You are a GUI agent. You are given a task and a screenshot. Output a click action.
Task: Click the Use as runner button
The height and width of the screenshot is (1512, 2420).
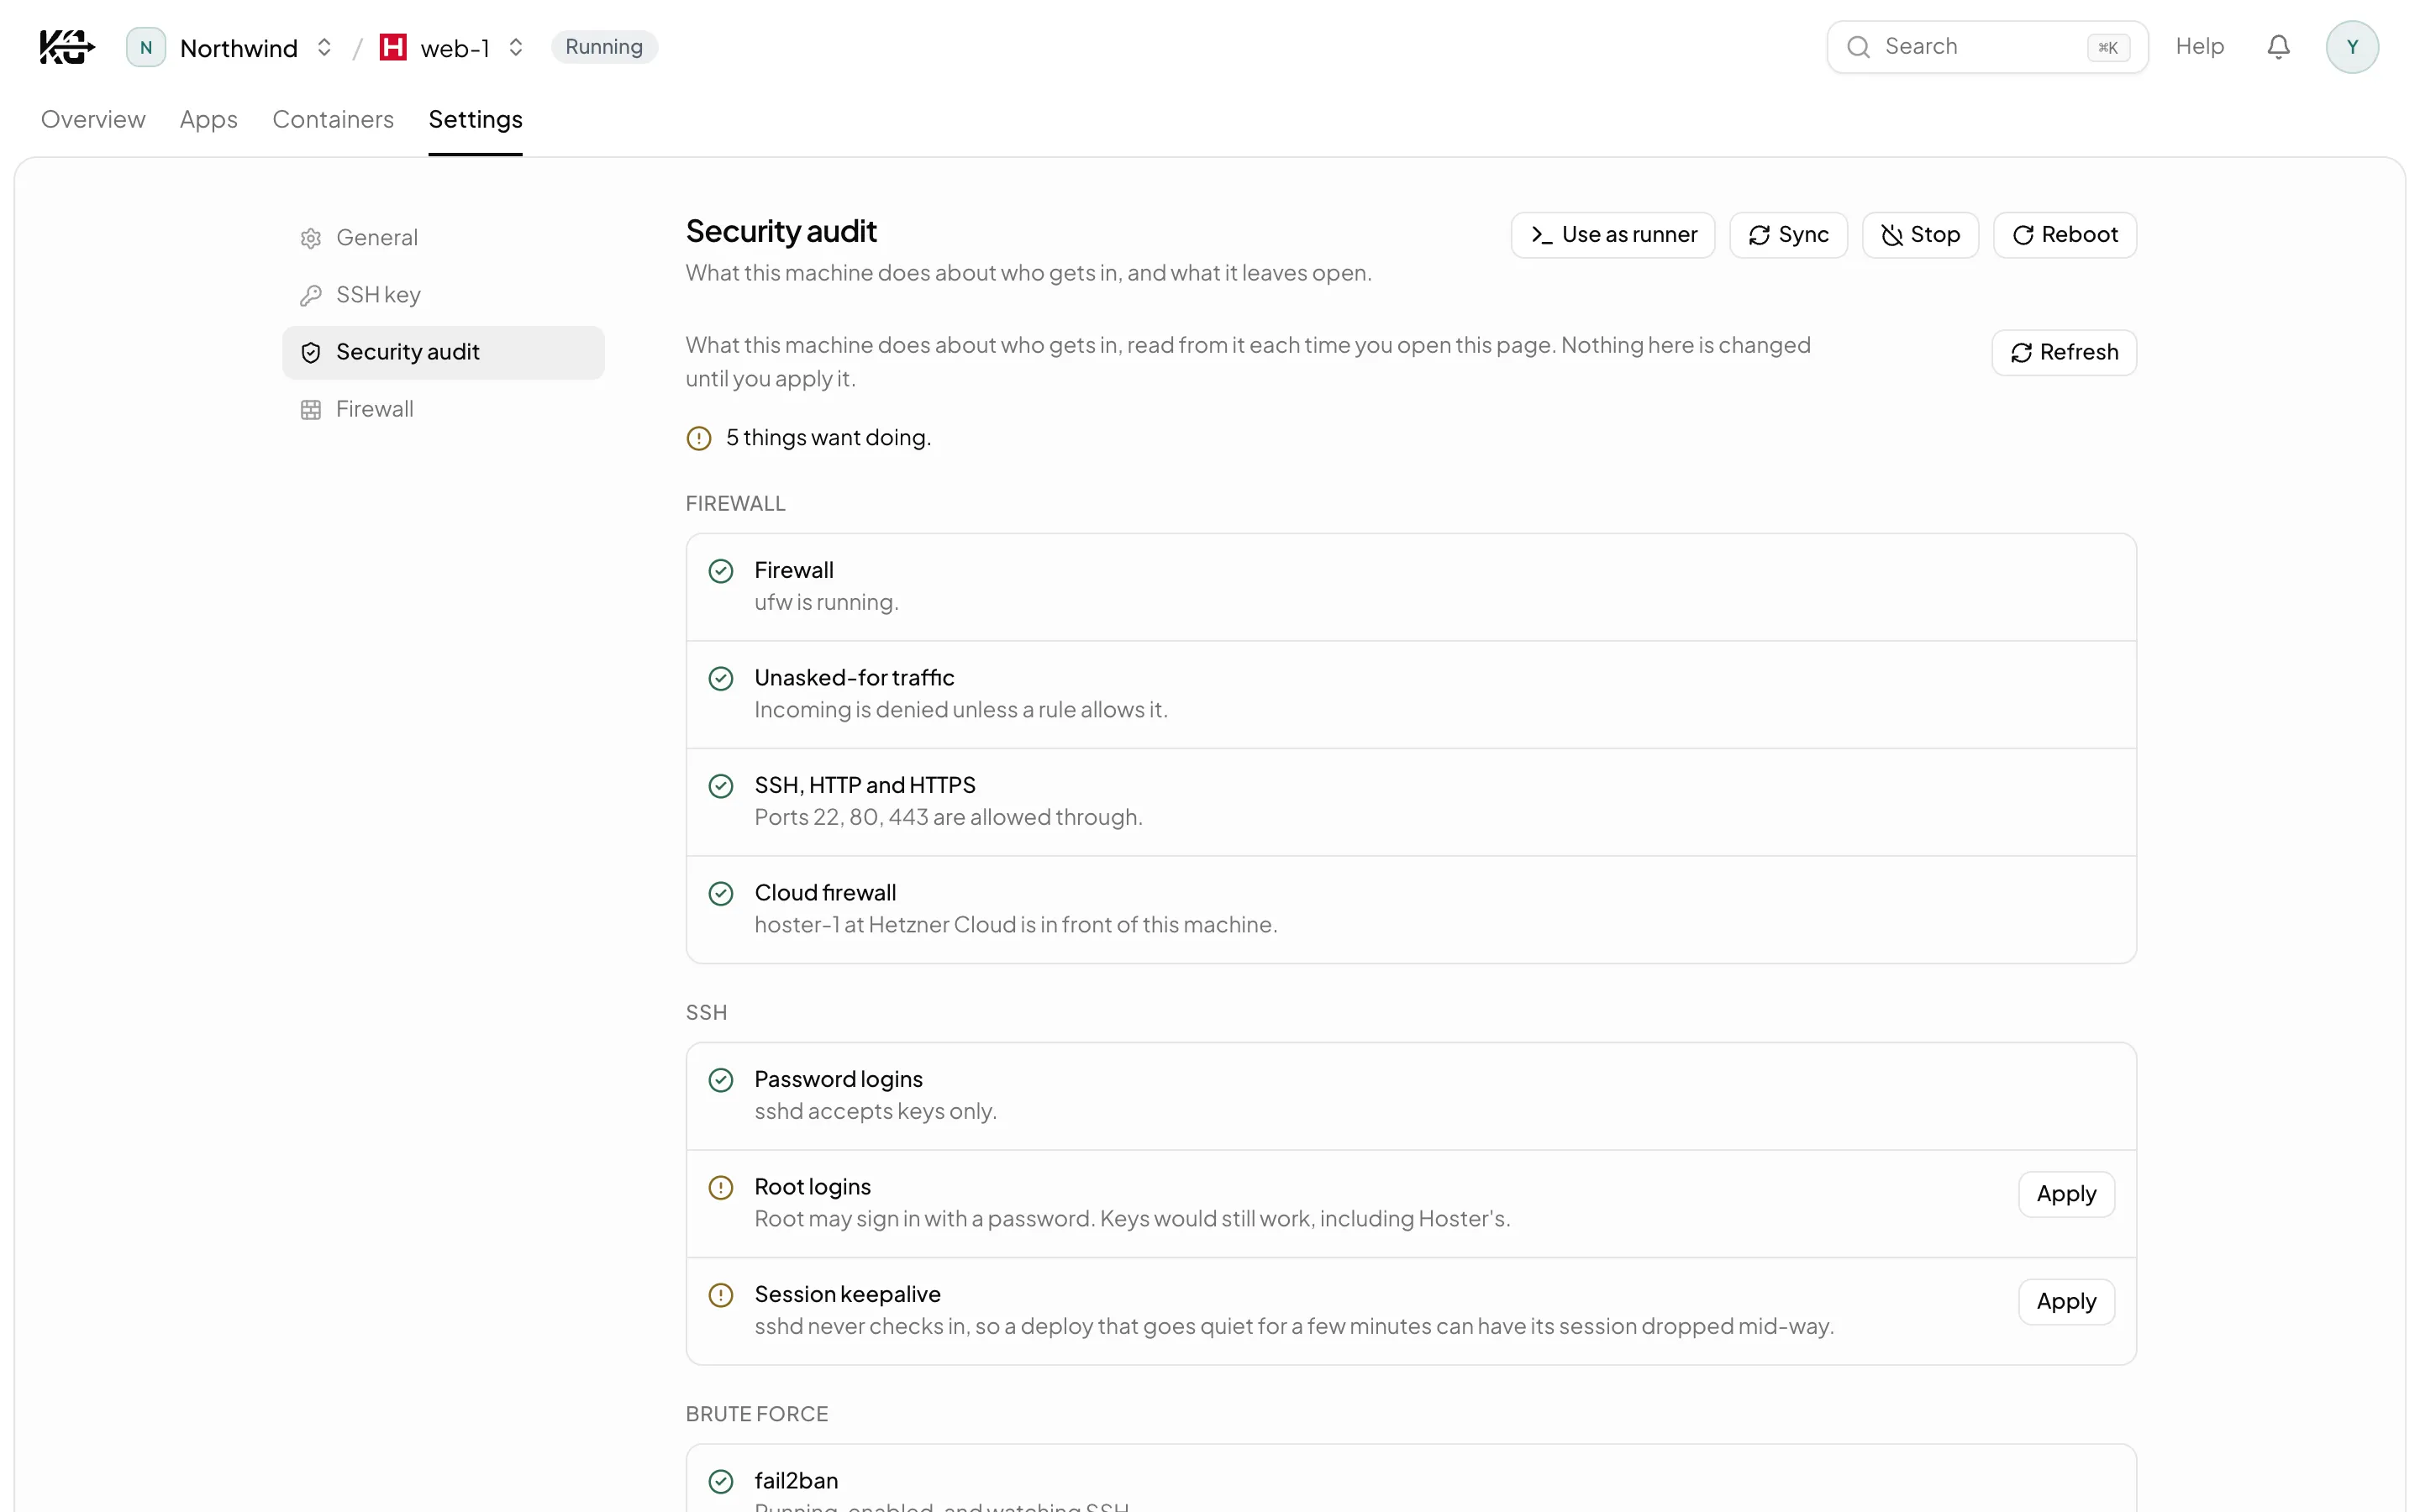point(1612,235)
